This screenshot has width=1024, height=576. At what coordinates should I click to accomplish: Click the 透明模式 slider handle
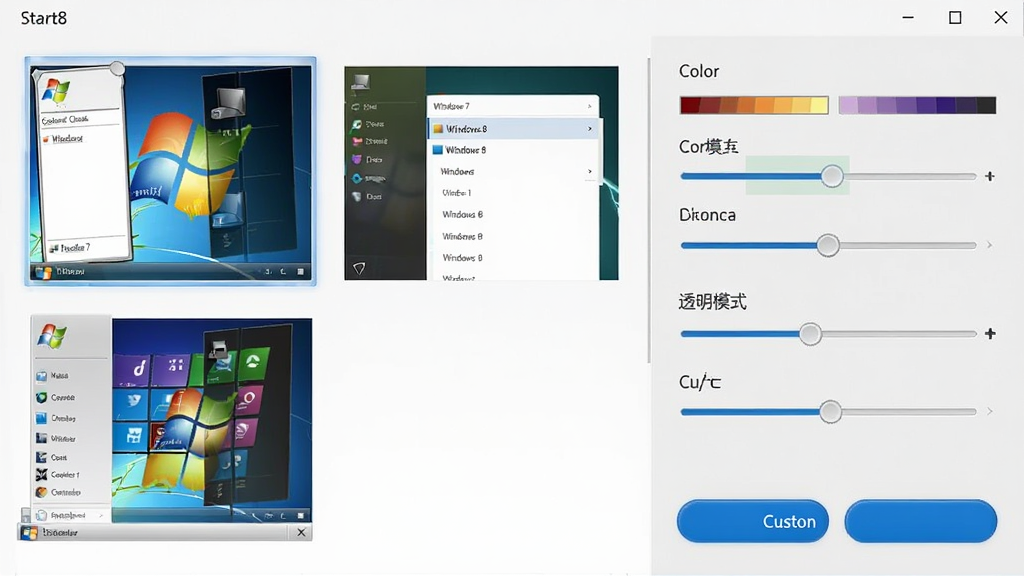[x=810, y=334]
